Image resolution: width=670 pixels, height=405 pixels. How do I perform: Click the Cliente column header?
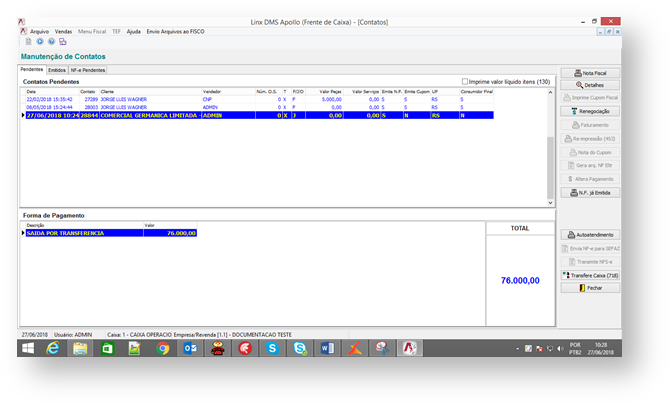click(150, 91)
